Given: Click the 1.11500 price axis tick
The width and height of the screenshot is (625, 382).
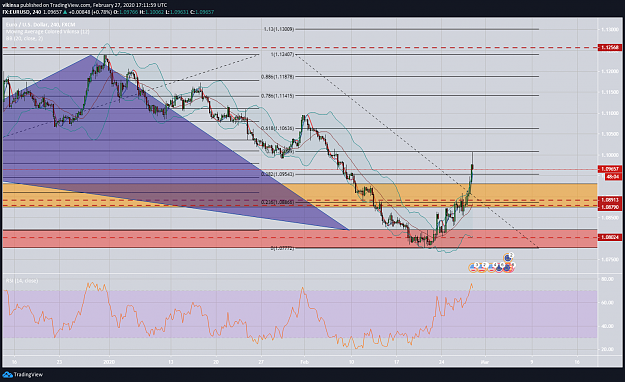Looking at the screenshot, I should click(x=610, y=92).
